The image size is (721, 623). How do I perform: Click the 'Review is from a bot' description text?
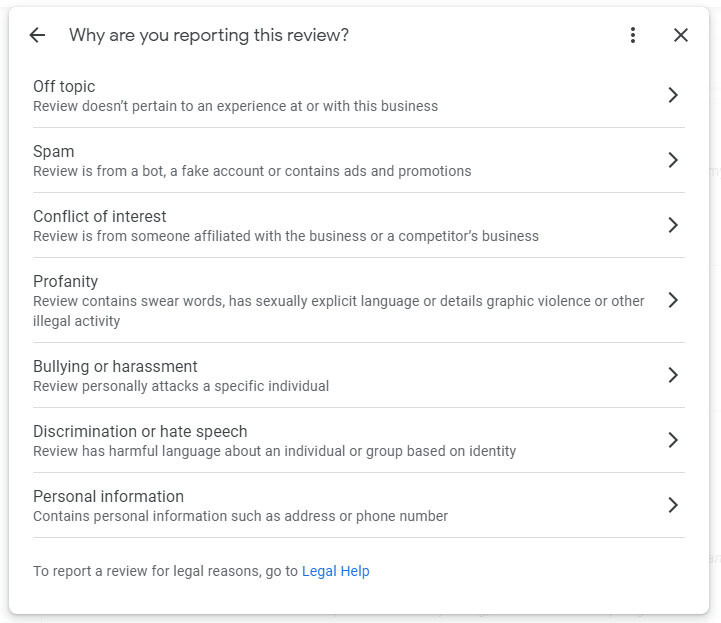(252, 171)
